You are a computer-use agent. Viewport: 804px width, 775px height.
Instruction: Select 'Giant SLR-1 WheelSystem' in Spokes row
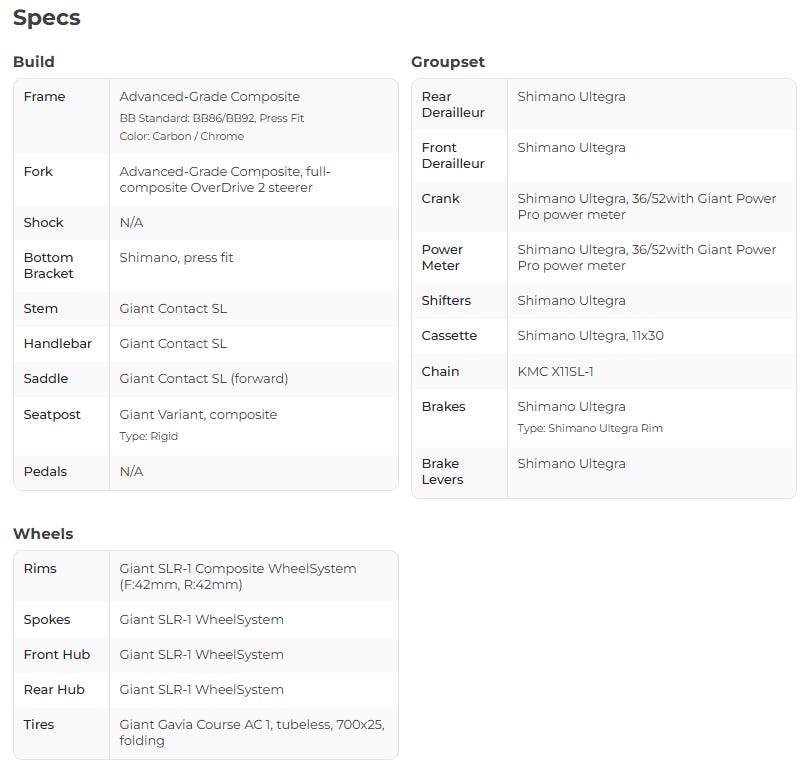tap(202, 620)
